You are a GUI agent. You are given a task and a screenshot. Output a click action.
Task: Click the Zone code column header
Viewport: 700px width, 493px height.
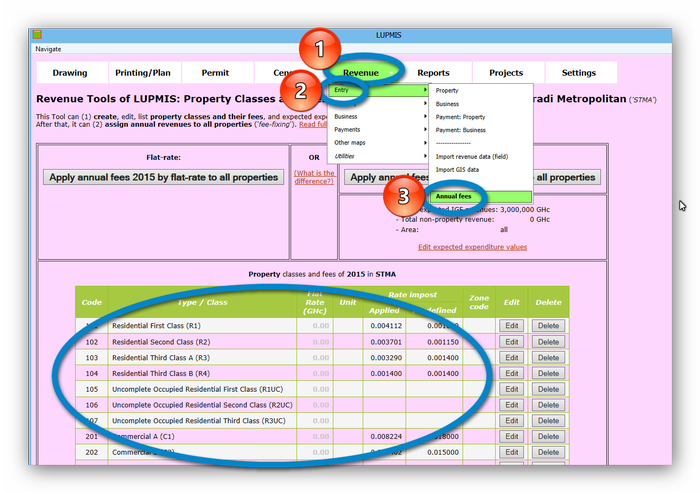[479, 302]
